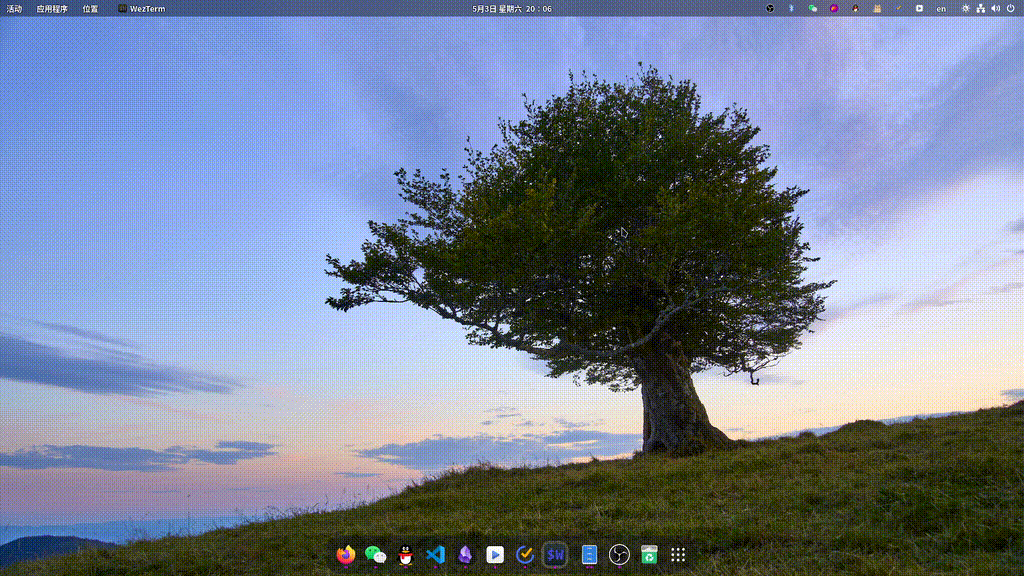Launch OBS Studio from the dock
Image resolution: width=1024 pixels, height=576 pixels.
point(619,555)
